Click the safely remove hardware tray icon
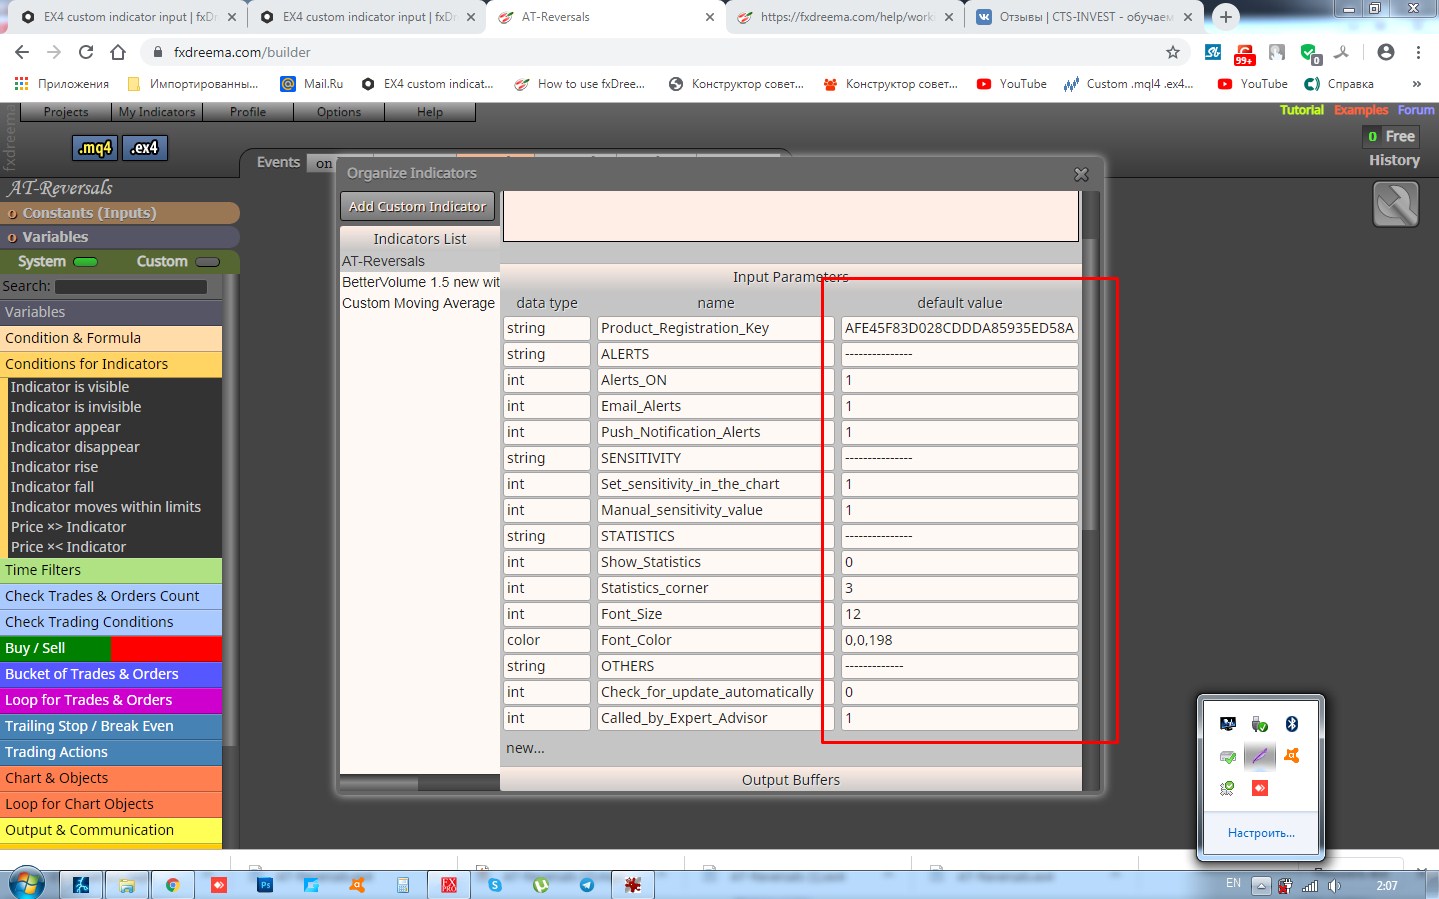This screenshot has height=899, width=1439. (x=1260, y=724)
